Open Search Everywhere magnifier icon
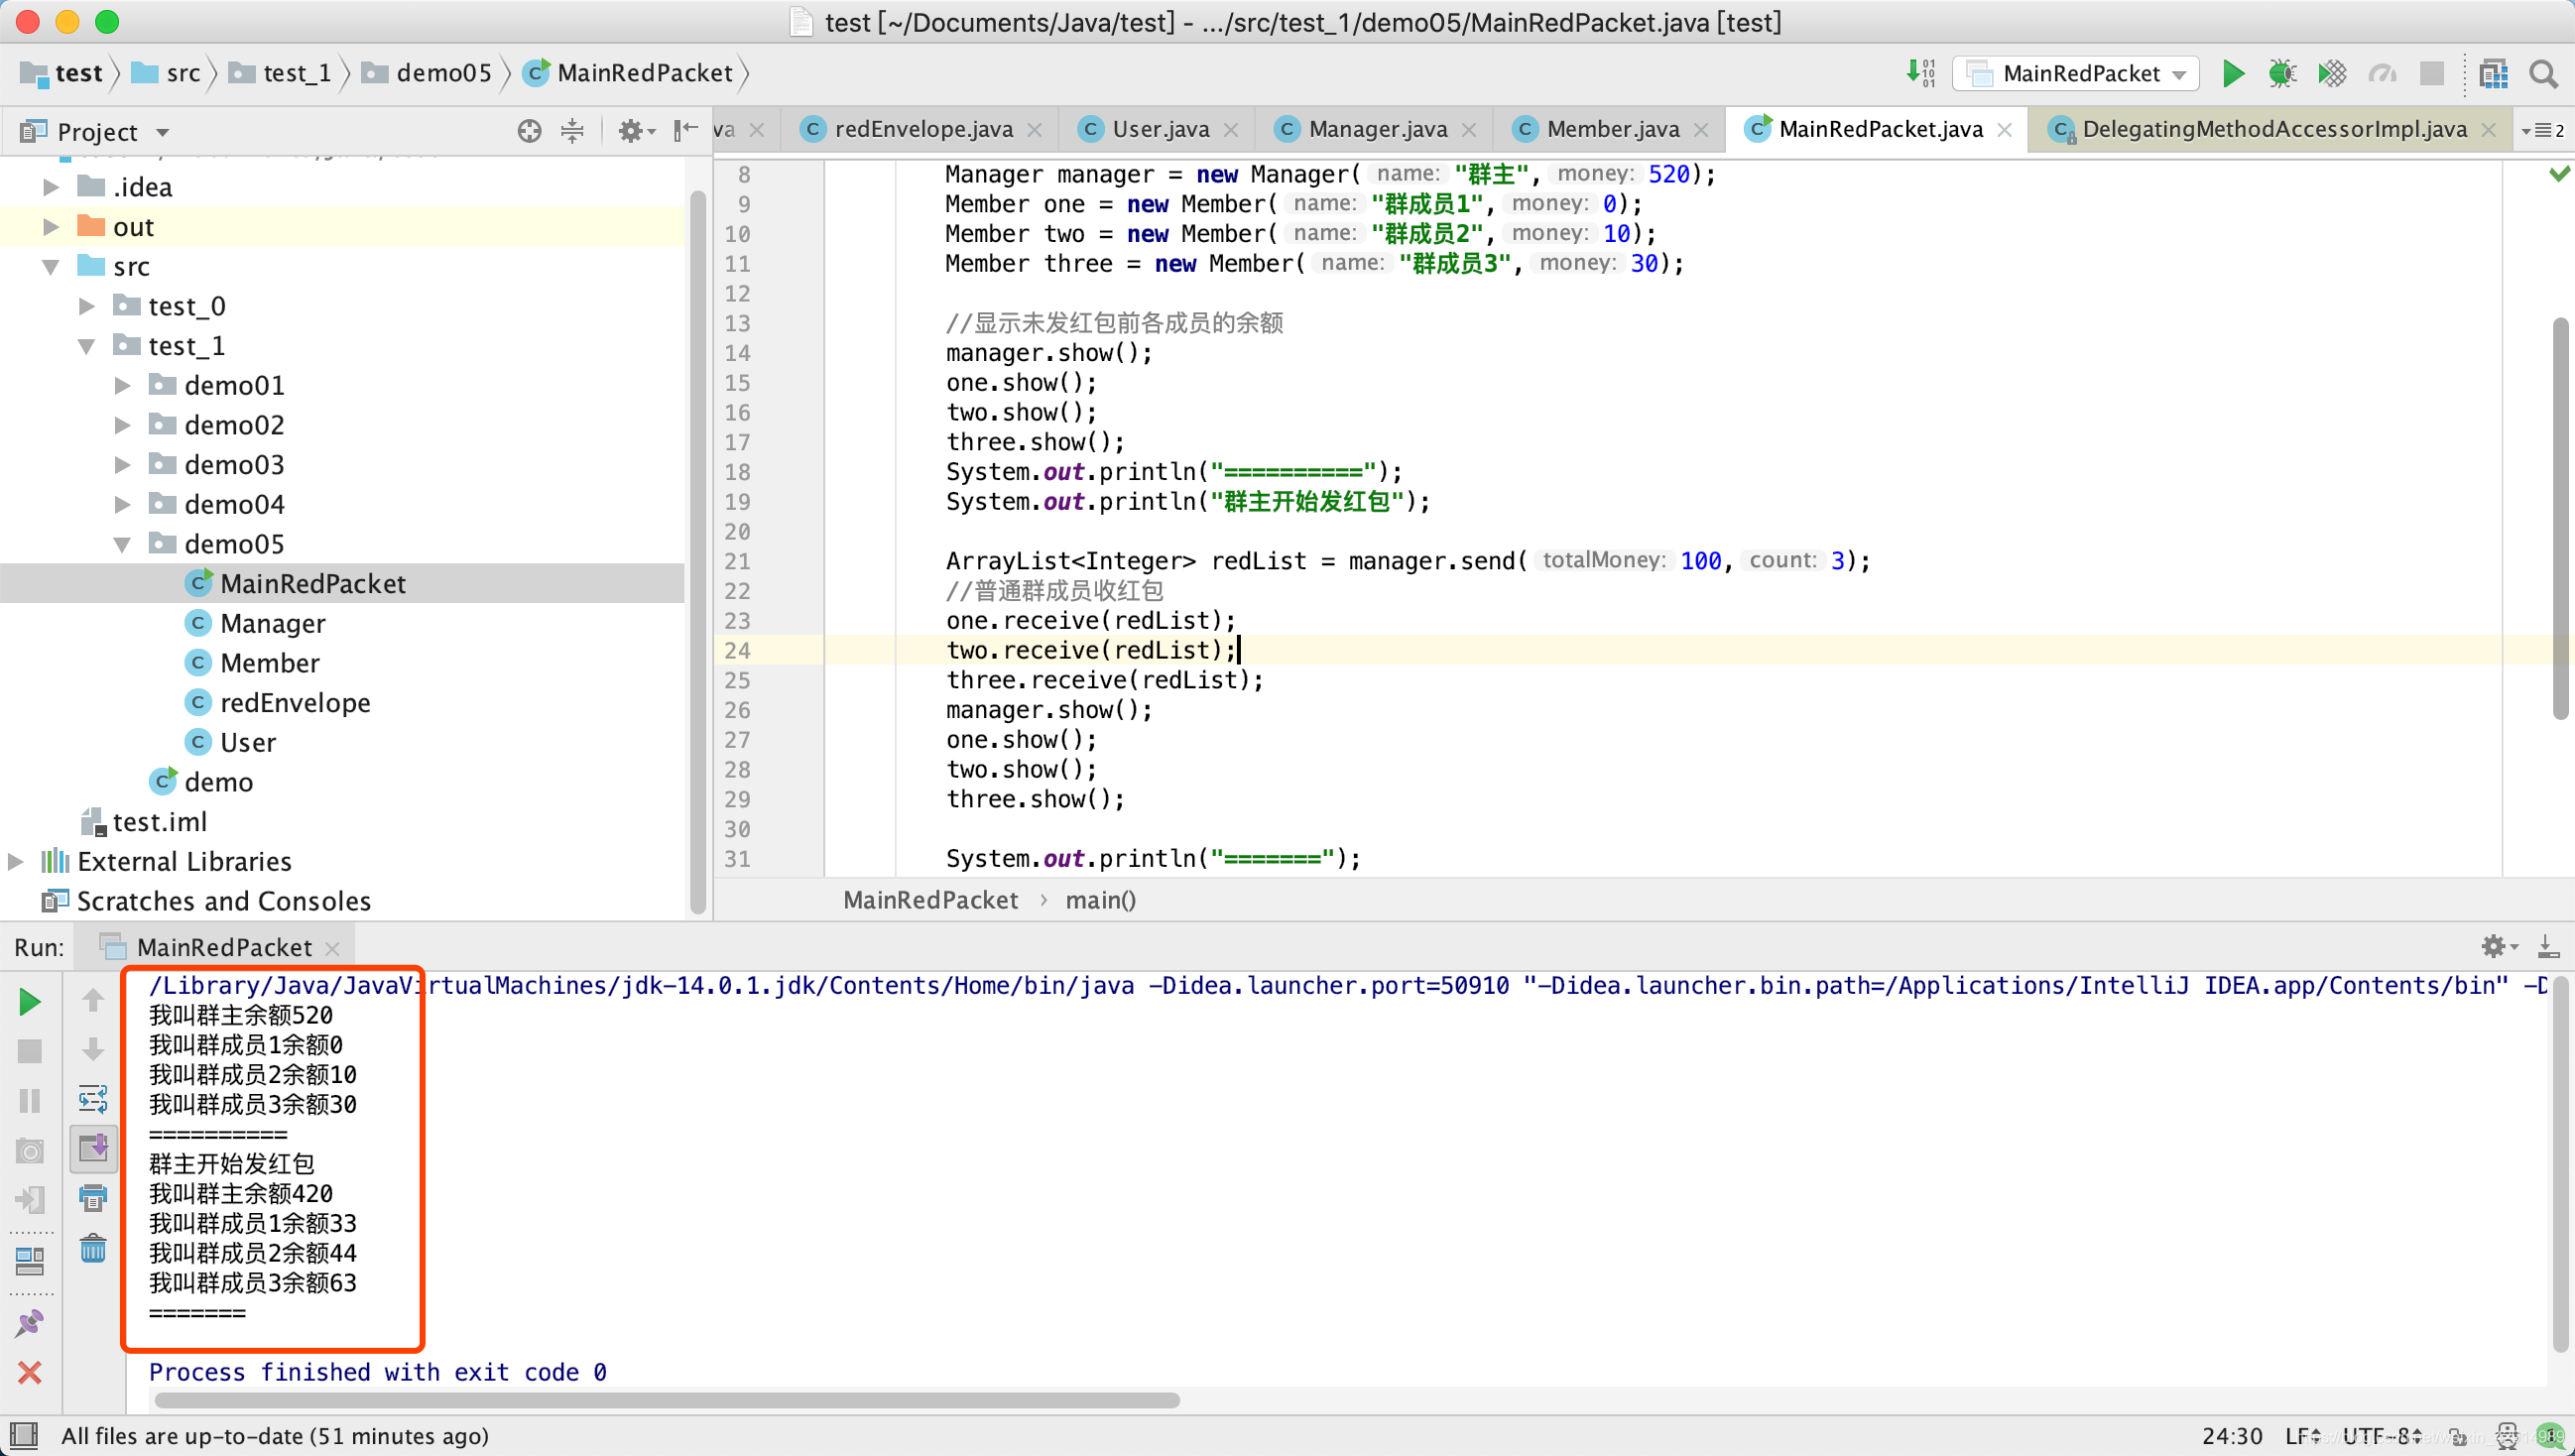 2543,73
